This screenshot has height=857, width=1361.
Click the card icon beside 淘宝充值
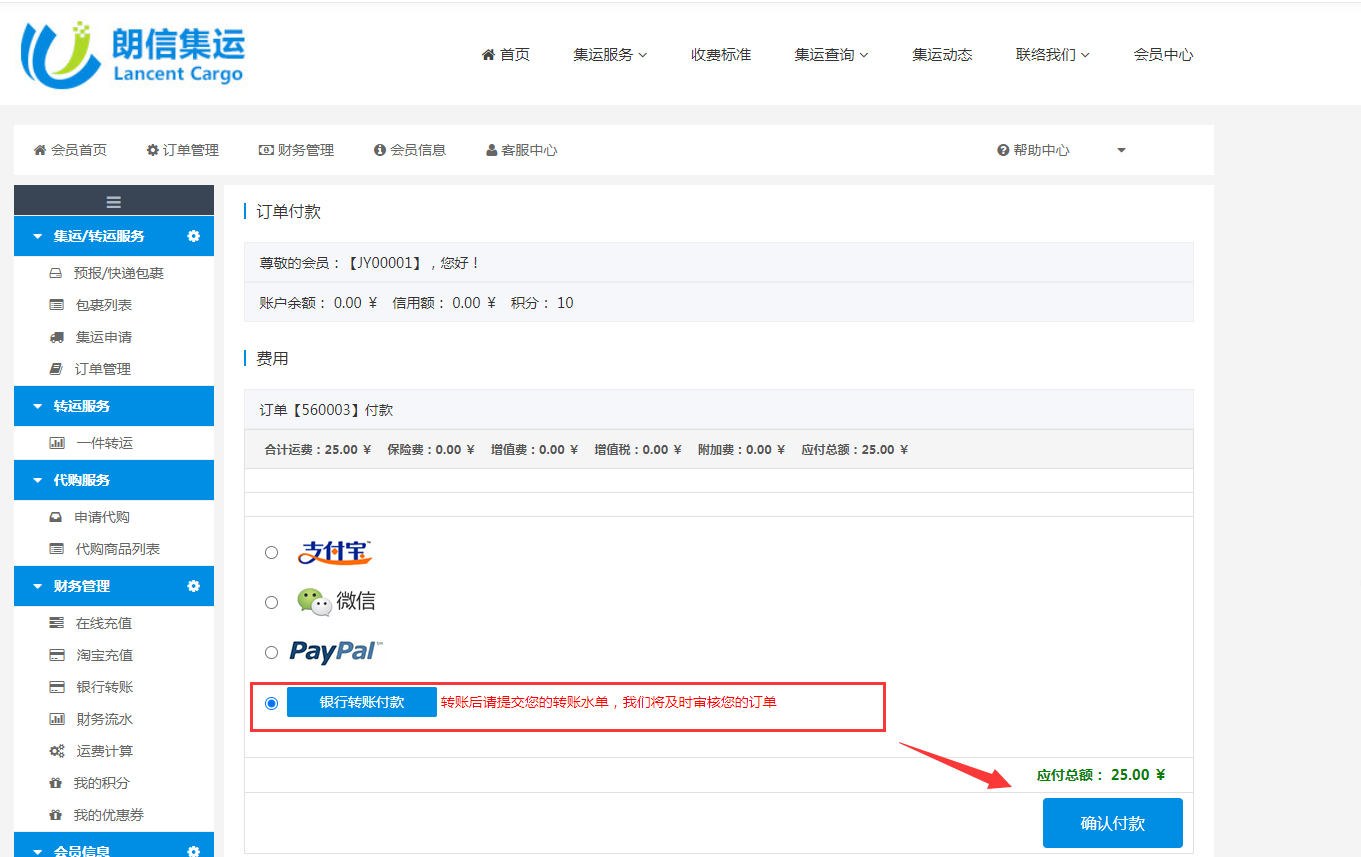click(56, 655)
